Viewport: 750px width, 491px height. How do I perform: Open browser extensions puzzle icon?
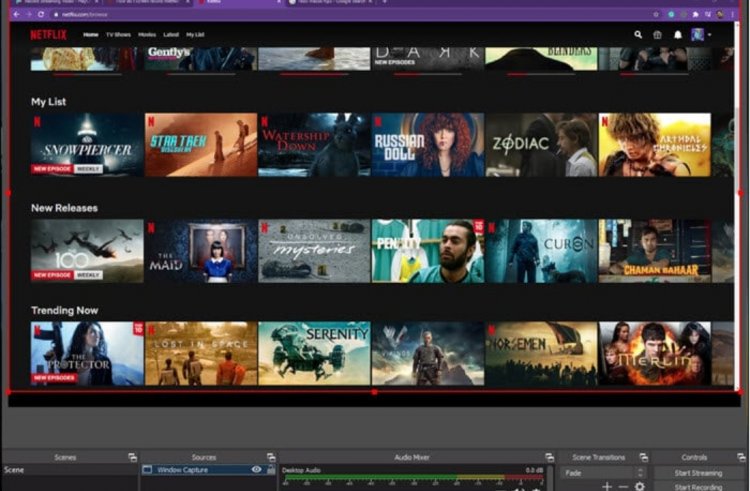click(x=695, y=14)
